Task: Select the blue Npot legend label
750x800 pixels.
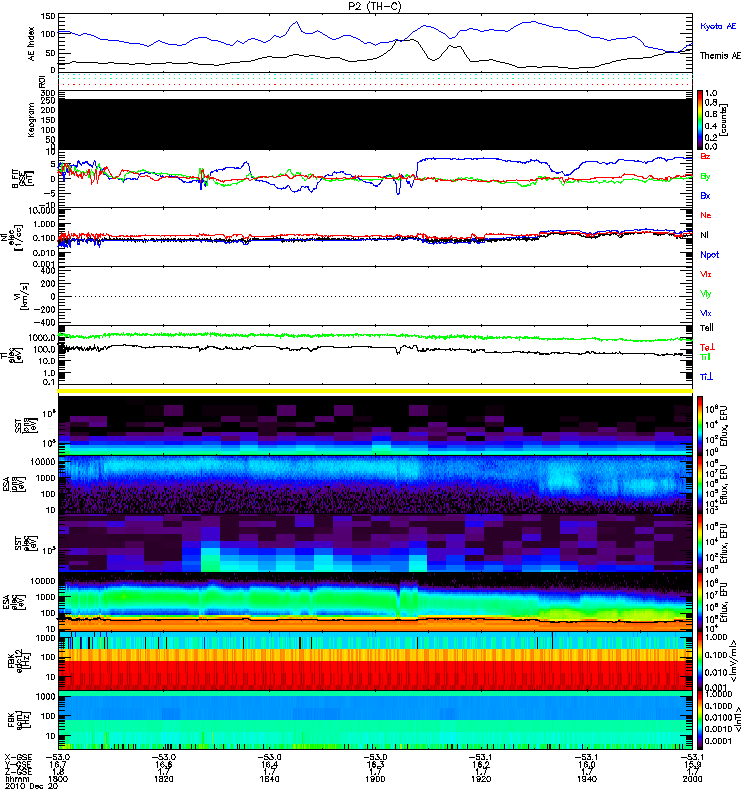Action: click(x=710, y=255)
